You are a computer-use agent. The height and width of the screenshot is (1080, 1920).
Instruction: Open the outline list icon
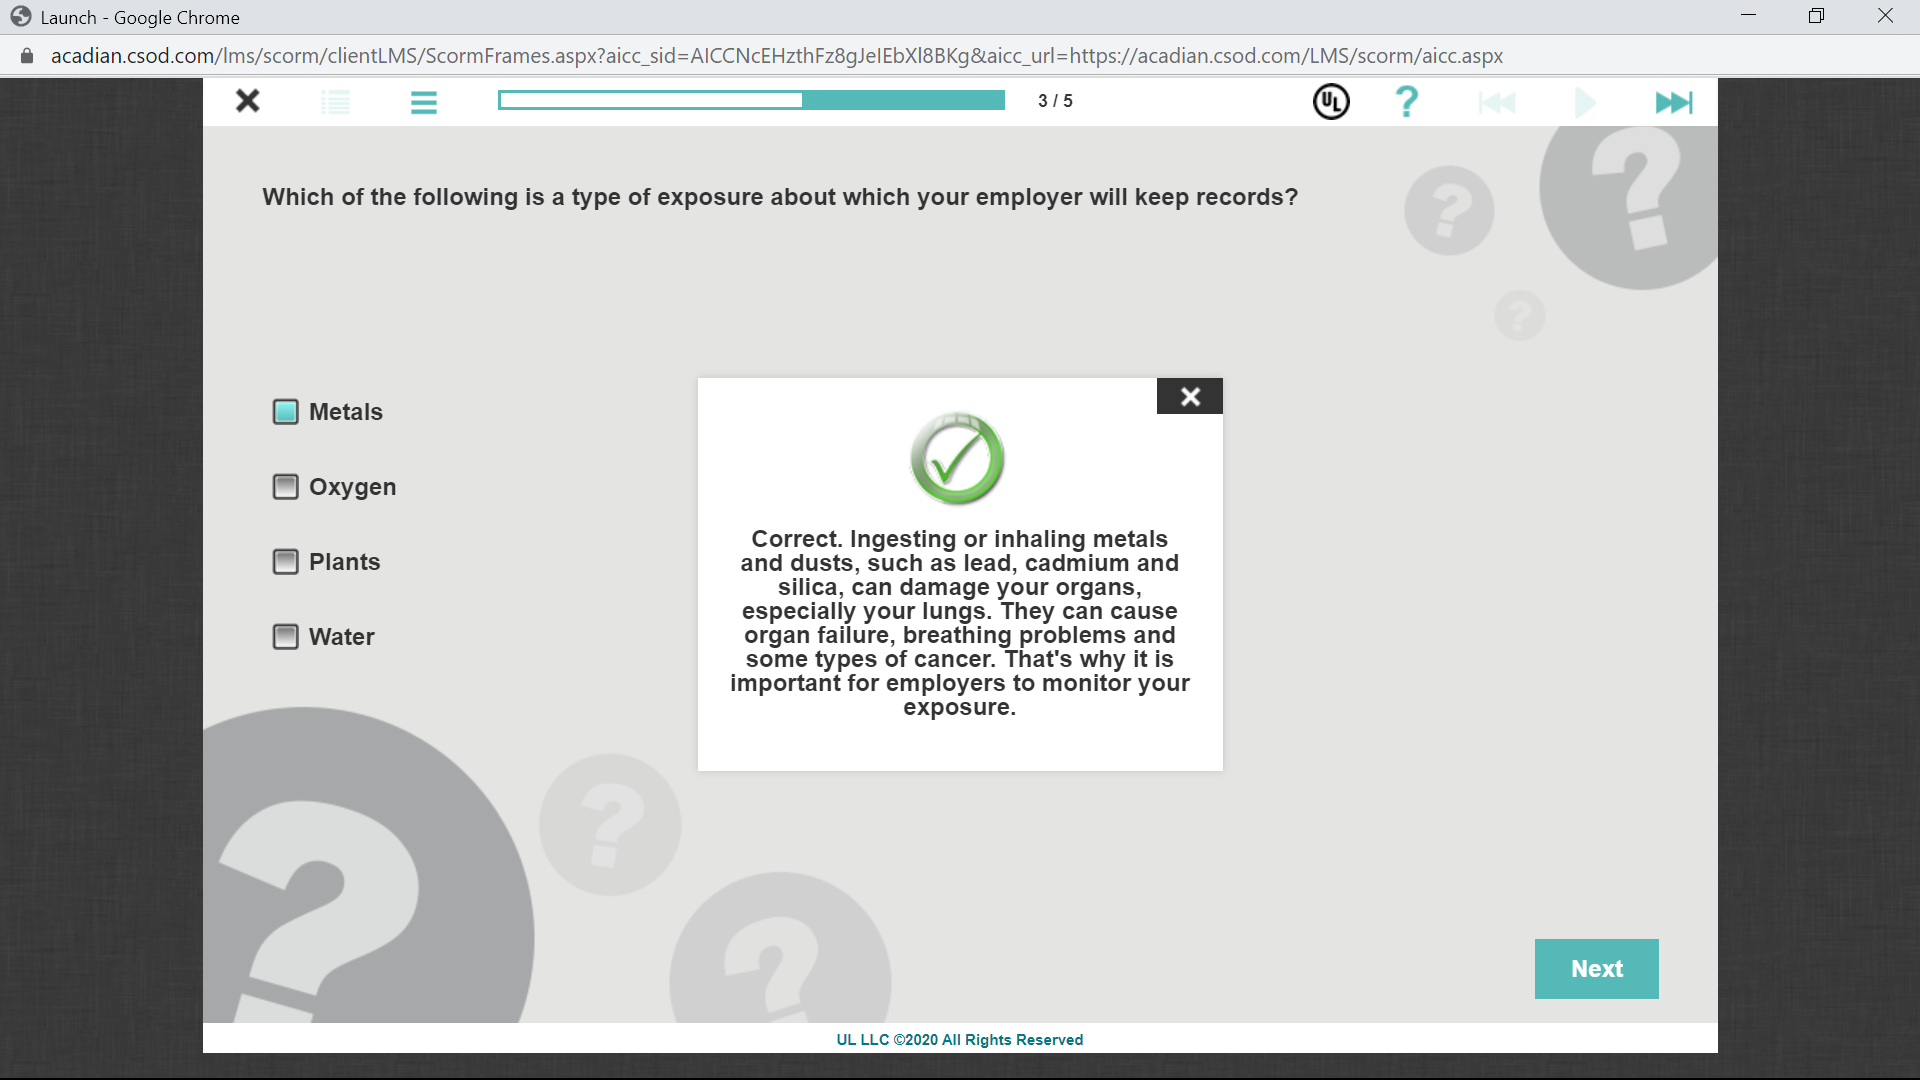click(x=335, y=102)
